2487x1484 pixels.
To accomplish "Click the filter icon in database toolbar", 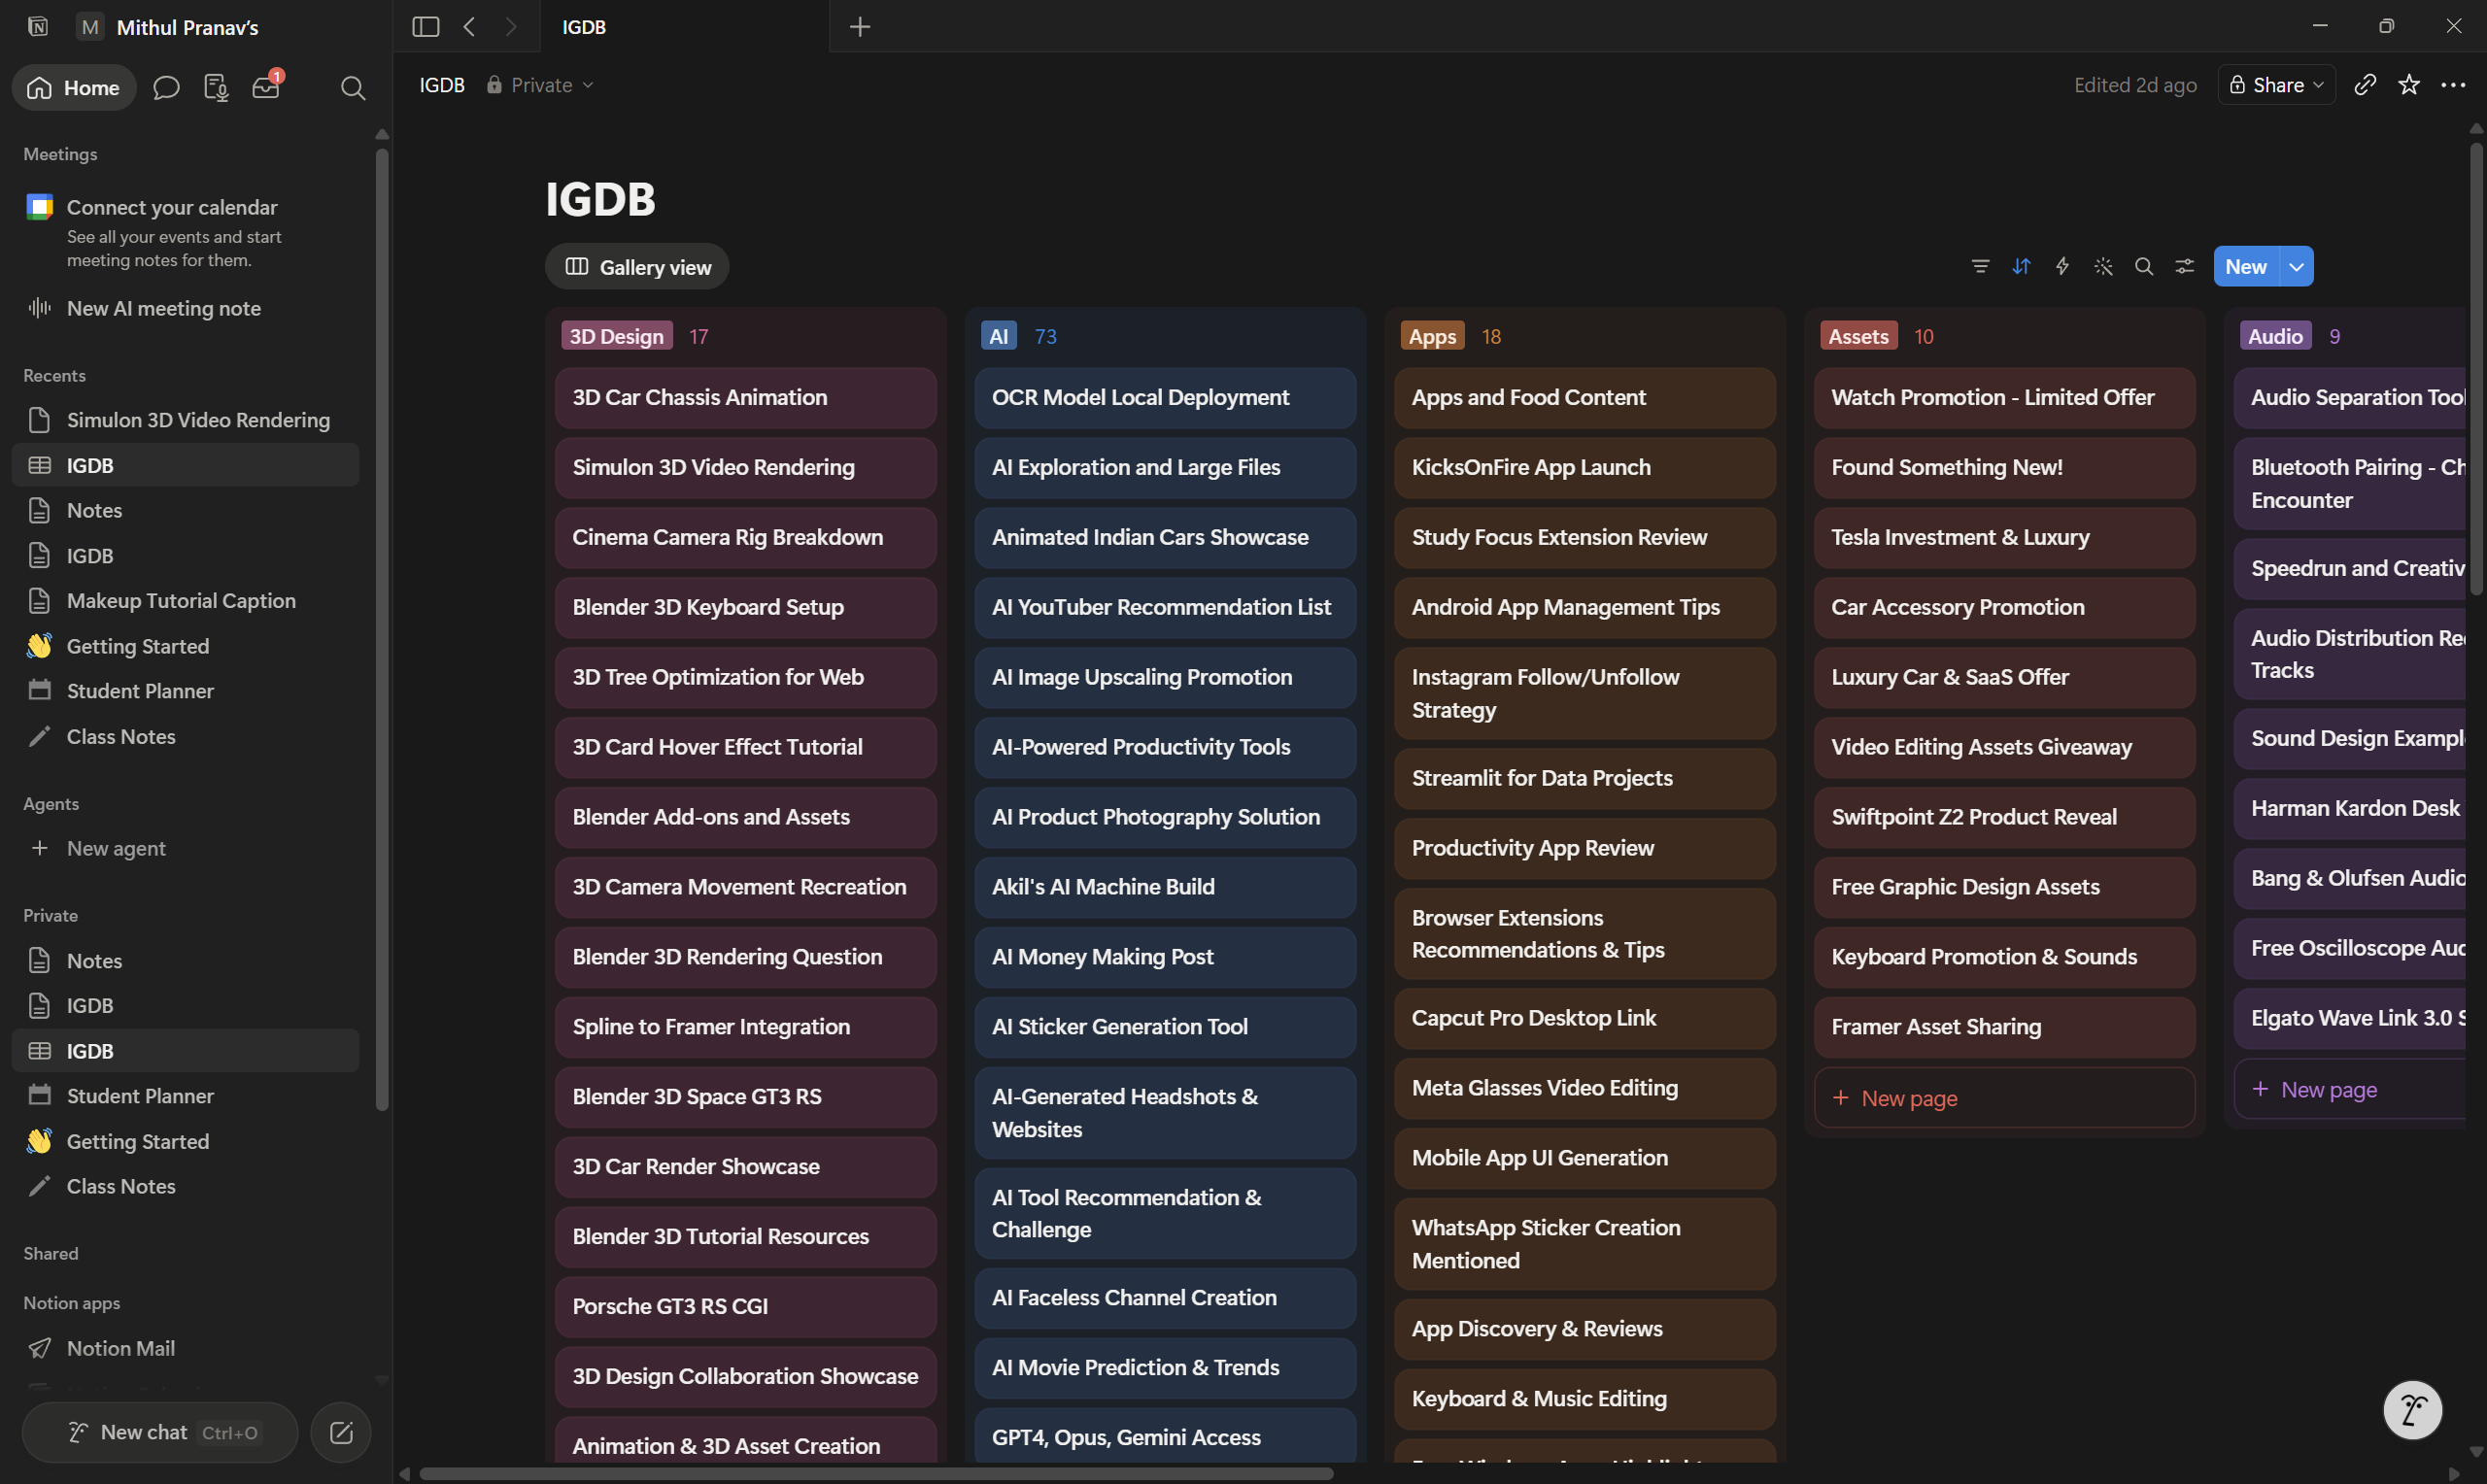I will pos(1980,266).
